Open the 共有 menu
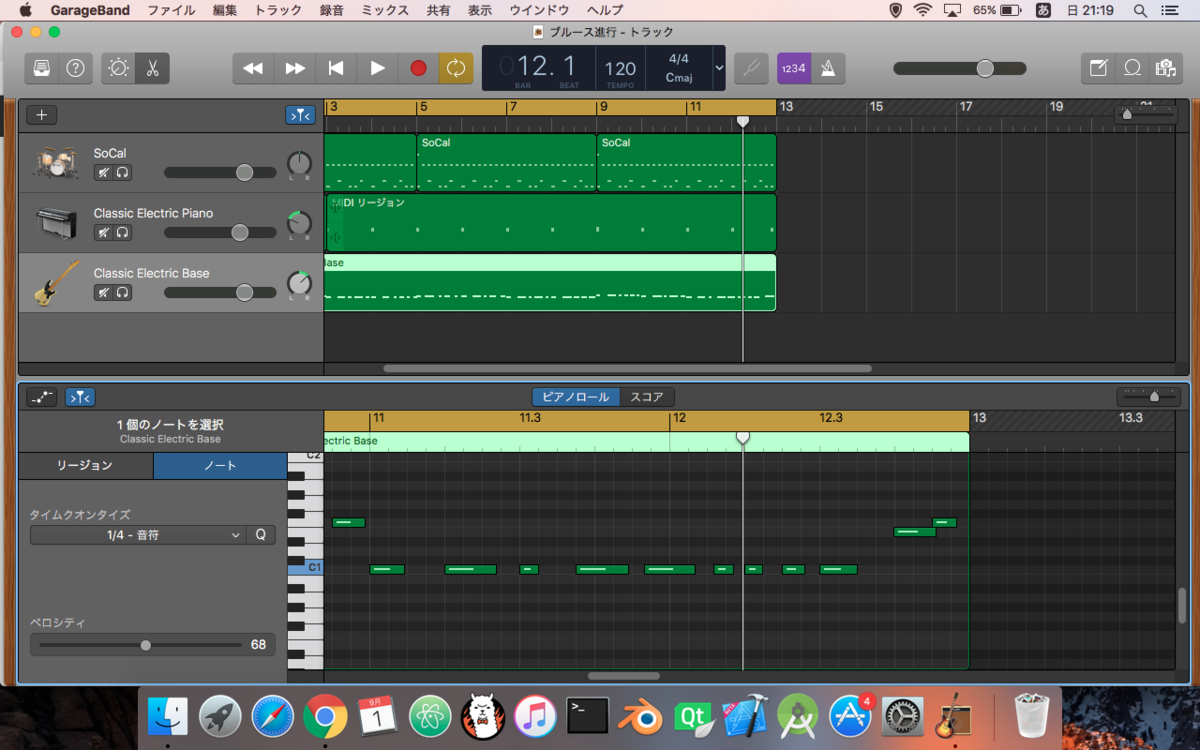1200x750 pixels. (438, 10)
